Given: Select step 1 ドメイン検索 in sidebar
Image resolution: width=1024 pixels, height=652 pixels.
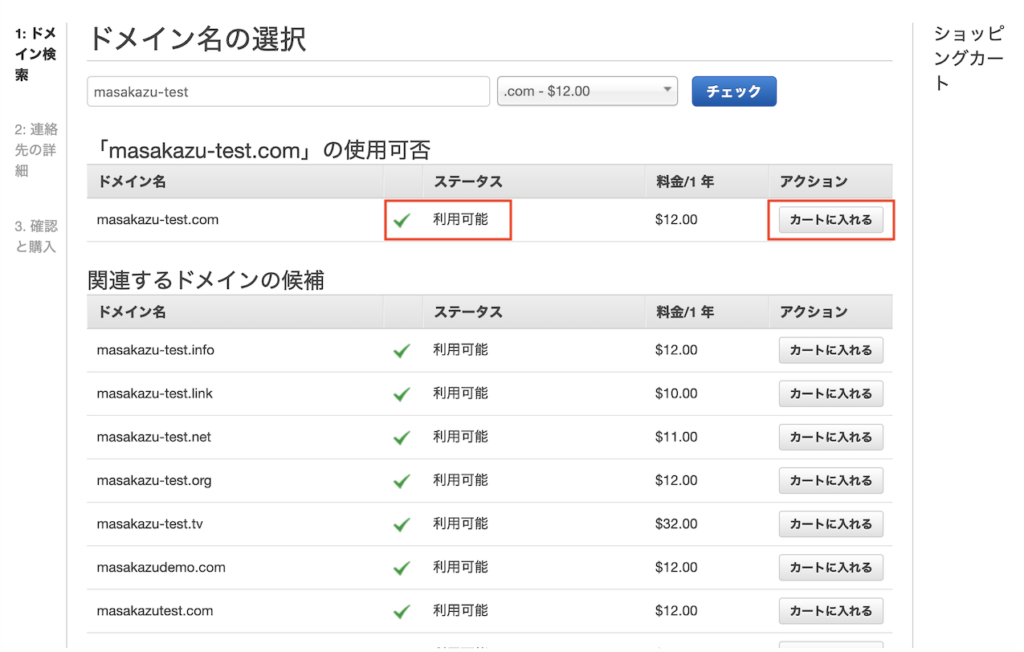Looking at the screenshot, I should point(35,54).
